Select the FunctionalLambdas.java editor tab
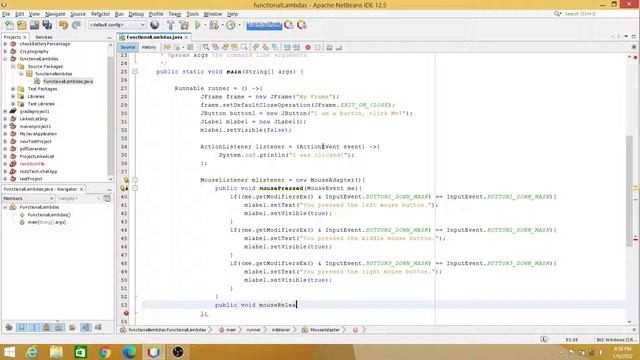Image resolution: width=640 pixels, height=360 pixels. pyautogui.click(x=154, y=37)
